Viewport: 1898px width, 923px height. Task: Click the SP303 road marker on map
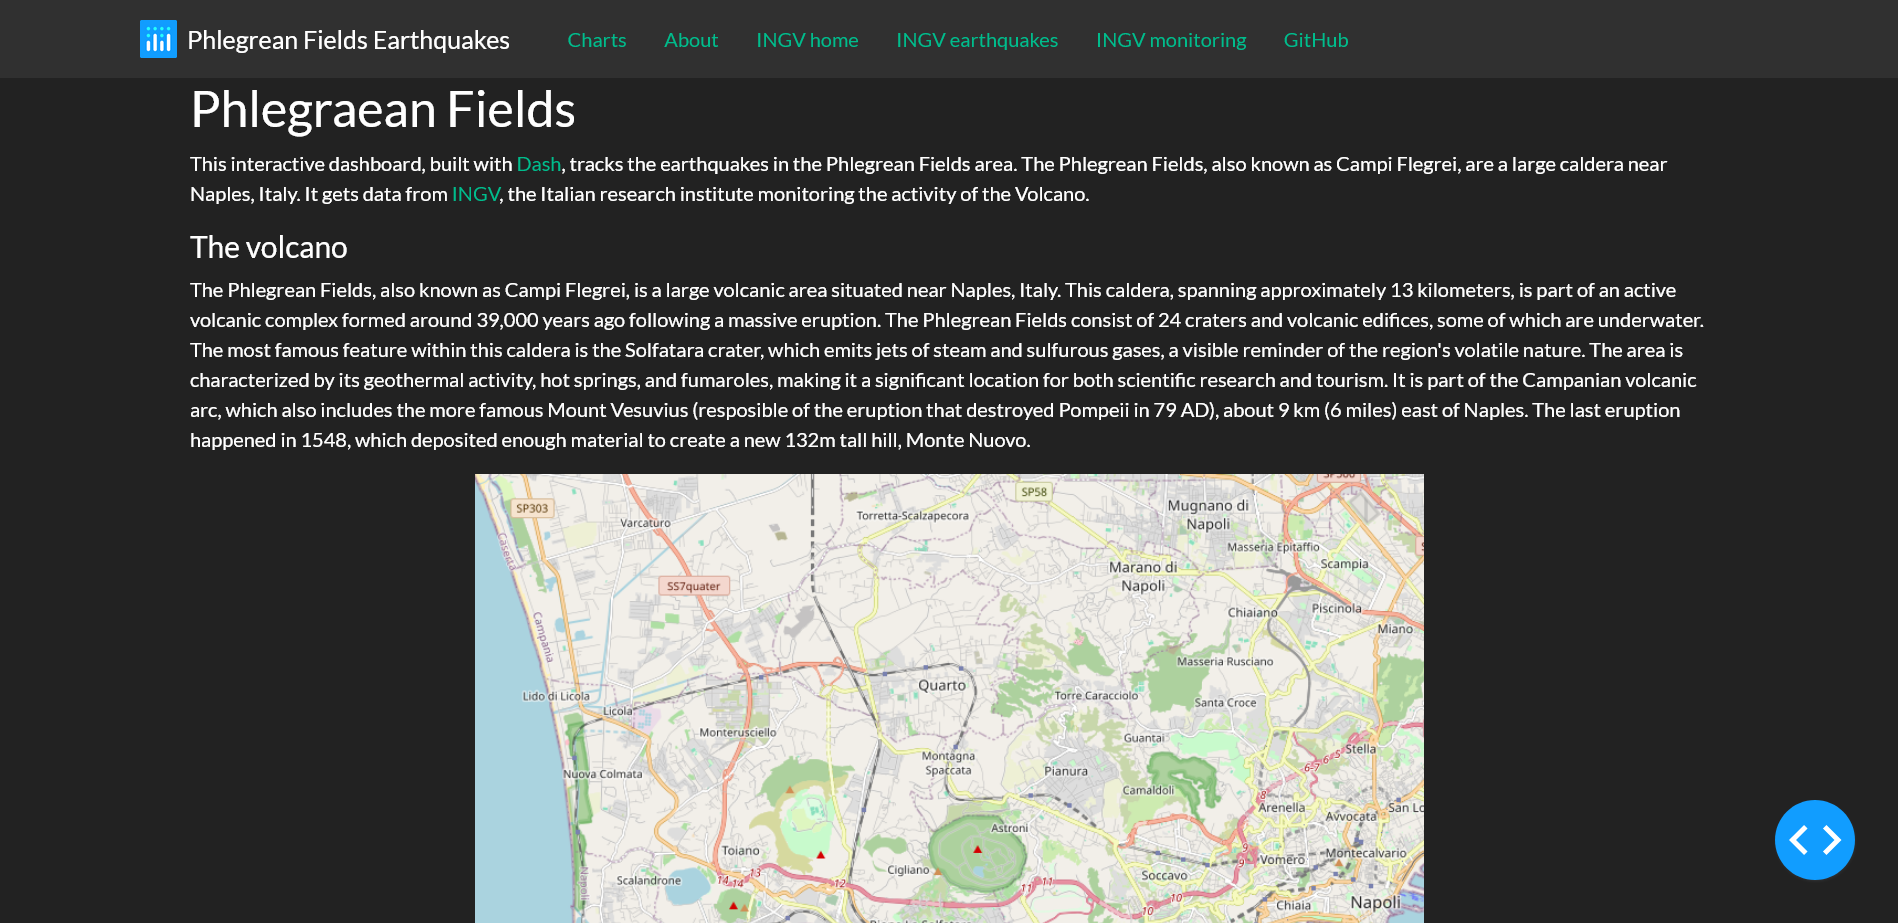tap(532, 508)
